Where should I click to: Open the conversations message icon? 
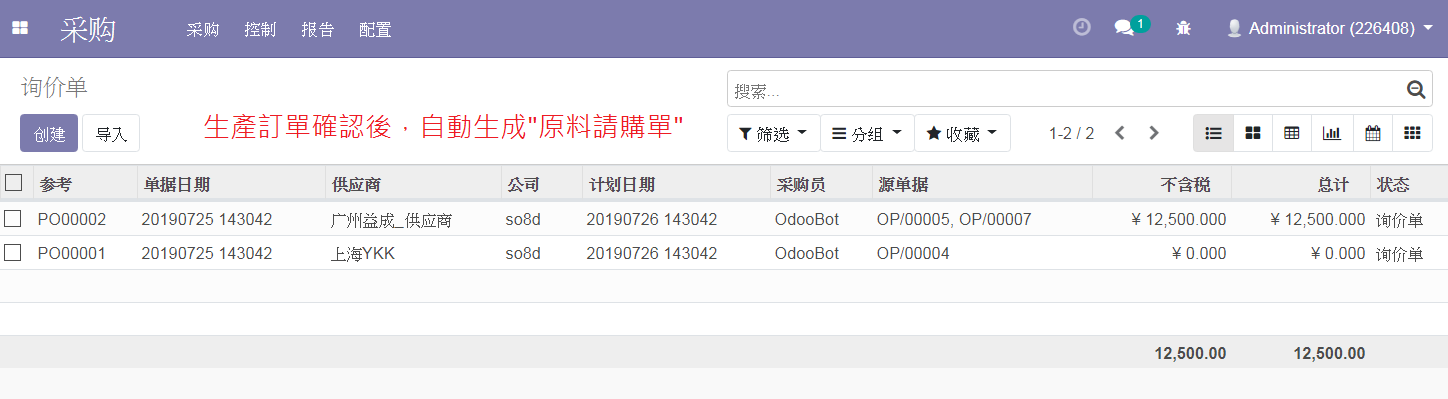[1124, 29]
